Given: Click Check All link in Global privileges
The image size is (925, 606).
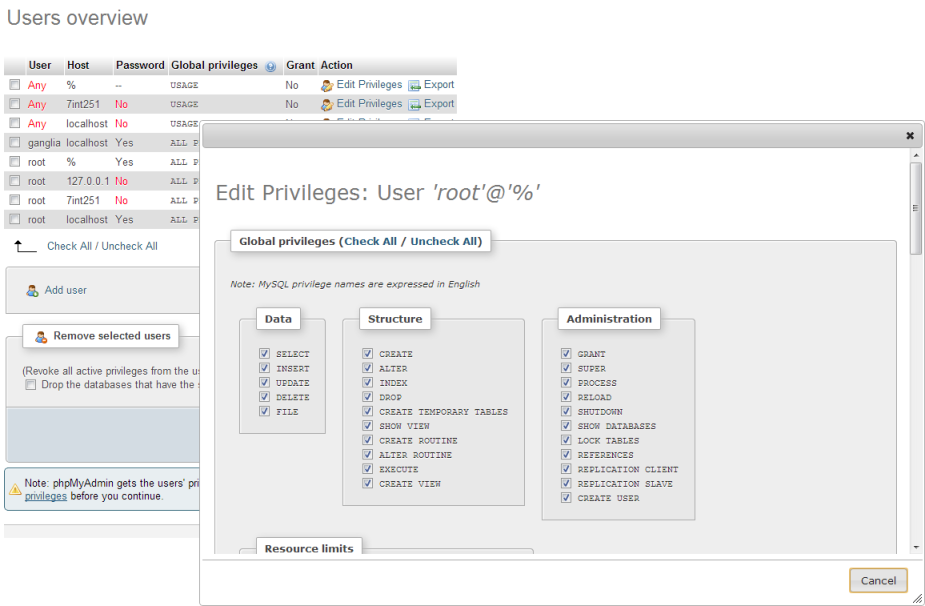Looking at the screenshot, I should [370, 241].
